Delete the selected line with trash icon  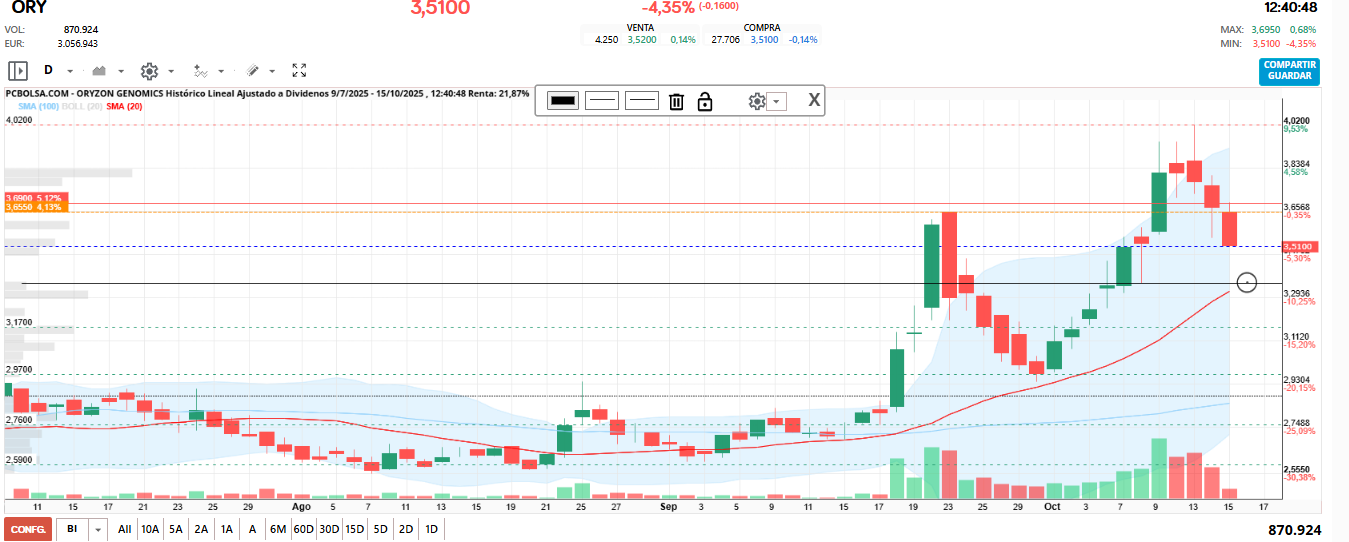click(x=676, y=101)
